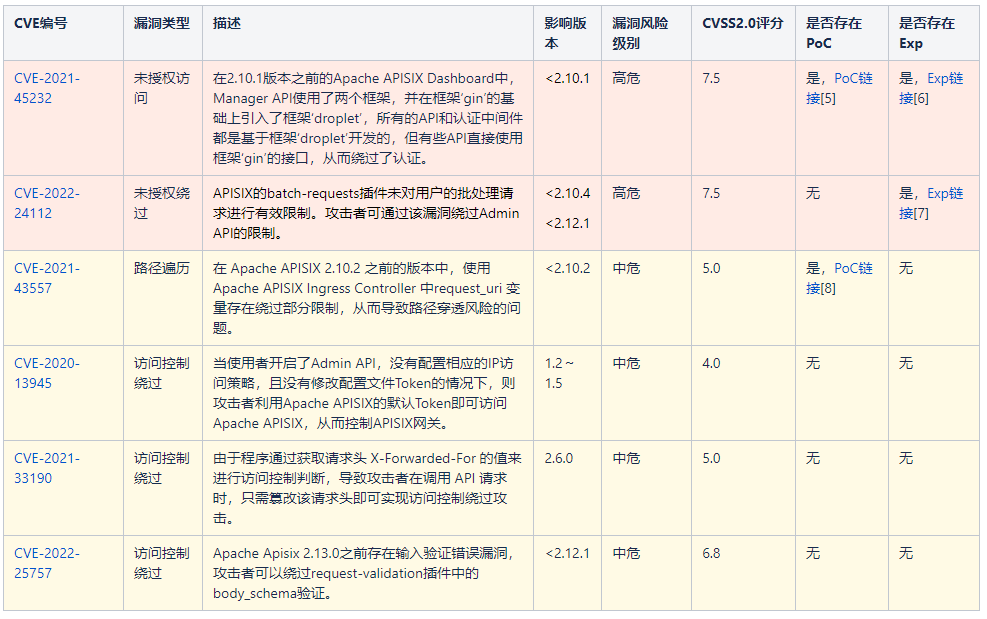Click 高危 in the CVE-2022-24112 row
Image resolution: width=987 pixels, height=619 pixels.
click(x=626, y=194)
